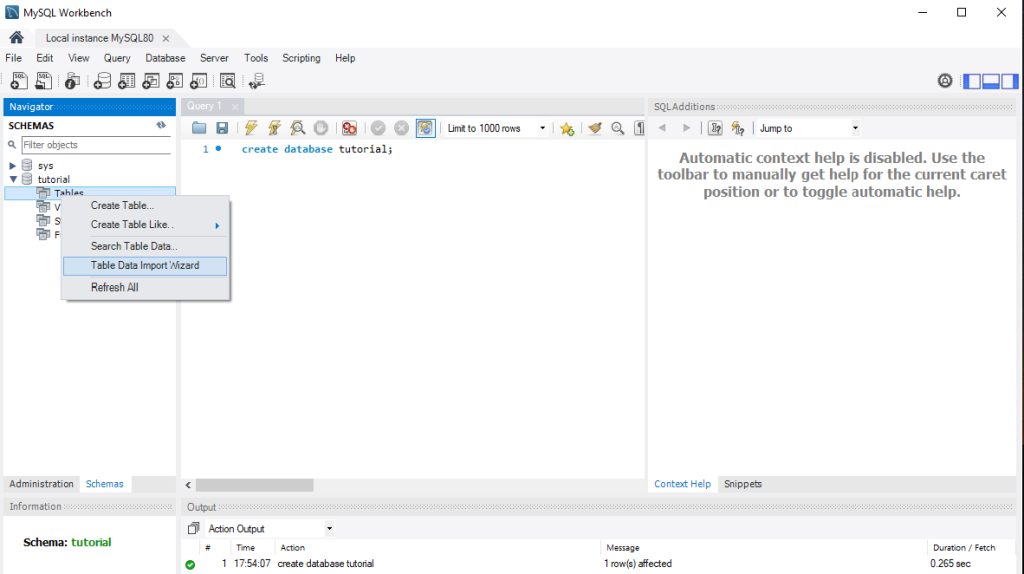Switch to the Snippets tab
Viewport: 1024px width, 574px height.
[743, 484]
